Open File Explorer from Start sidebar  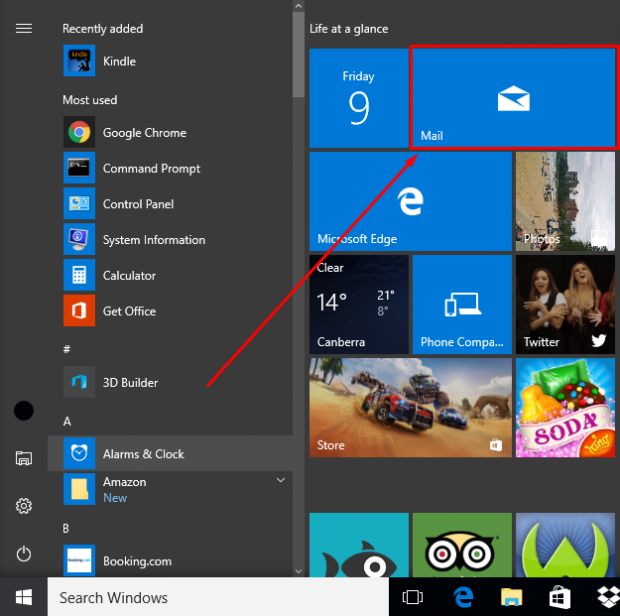24,458
